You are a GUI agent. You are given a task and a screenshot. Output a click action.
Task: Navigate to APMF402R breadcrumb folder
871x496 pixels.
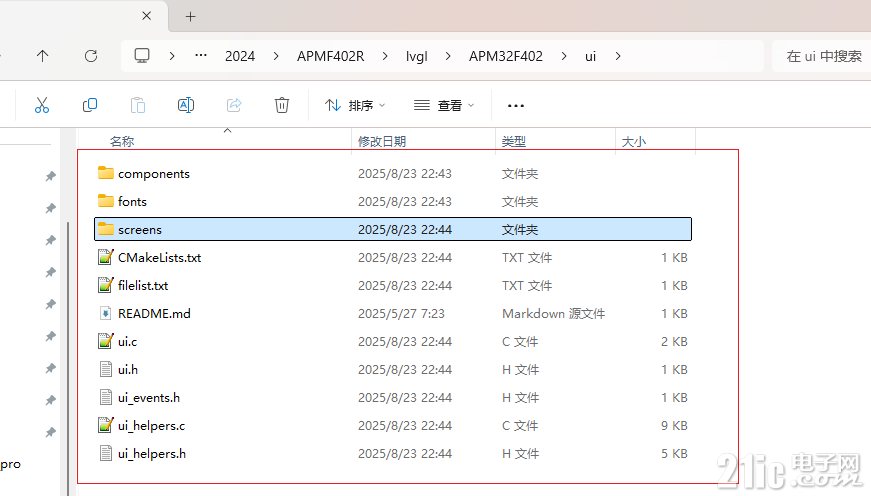click(331, 56)
